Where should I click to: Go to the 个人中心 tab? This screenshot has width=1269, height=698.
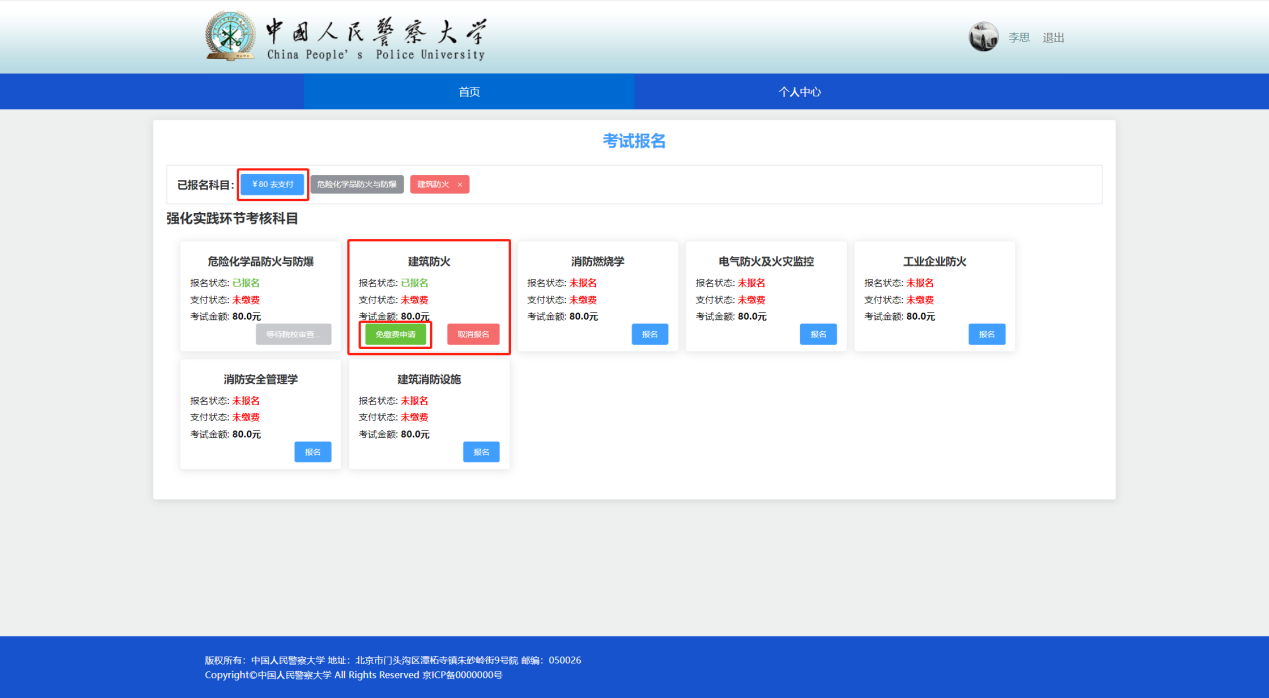800,92
